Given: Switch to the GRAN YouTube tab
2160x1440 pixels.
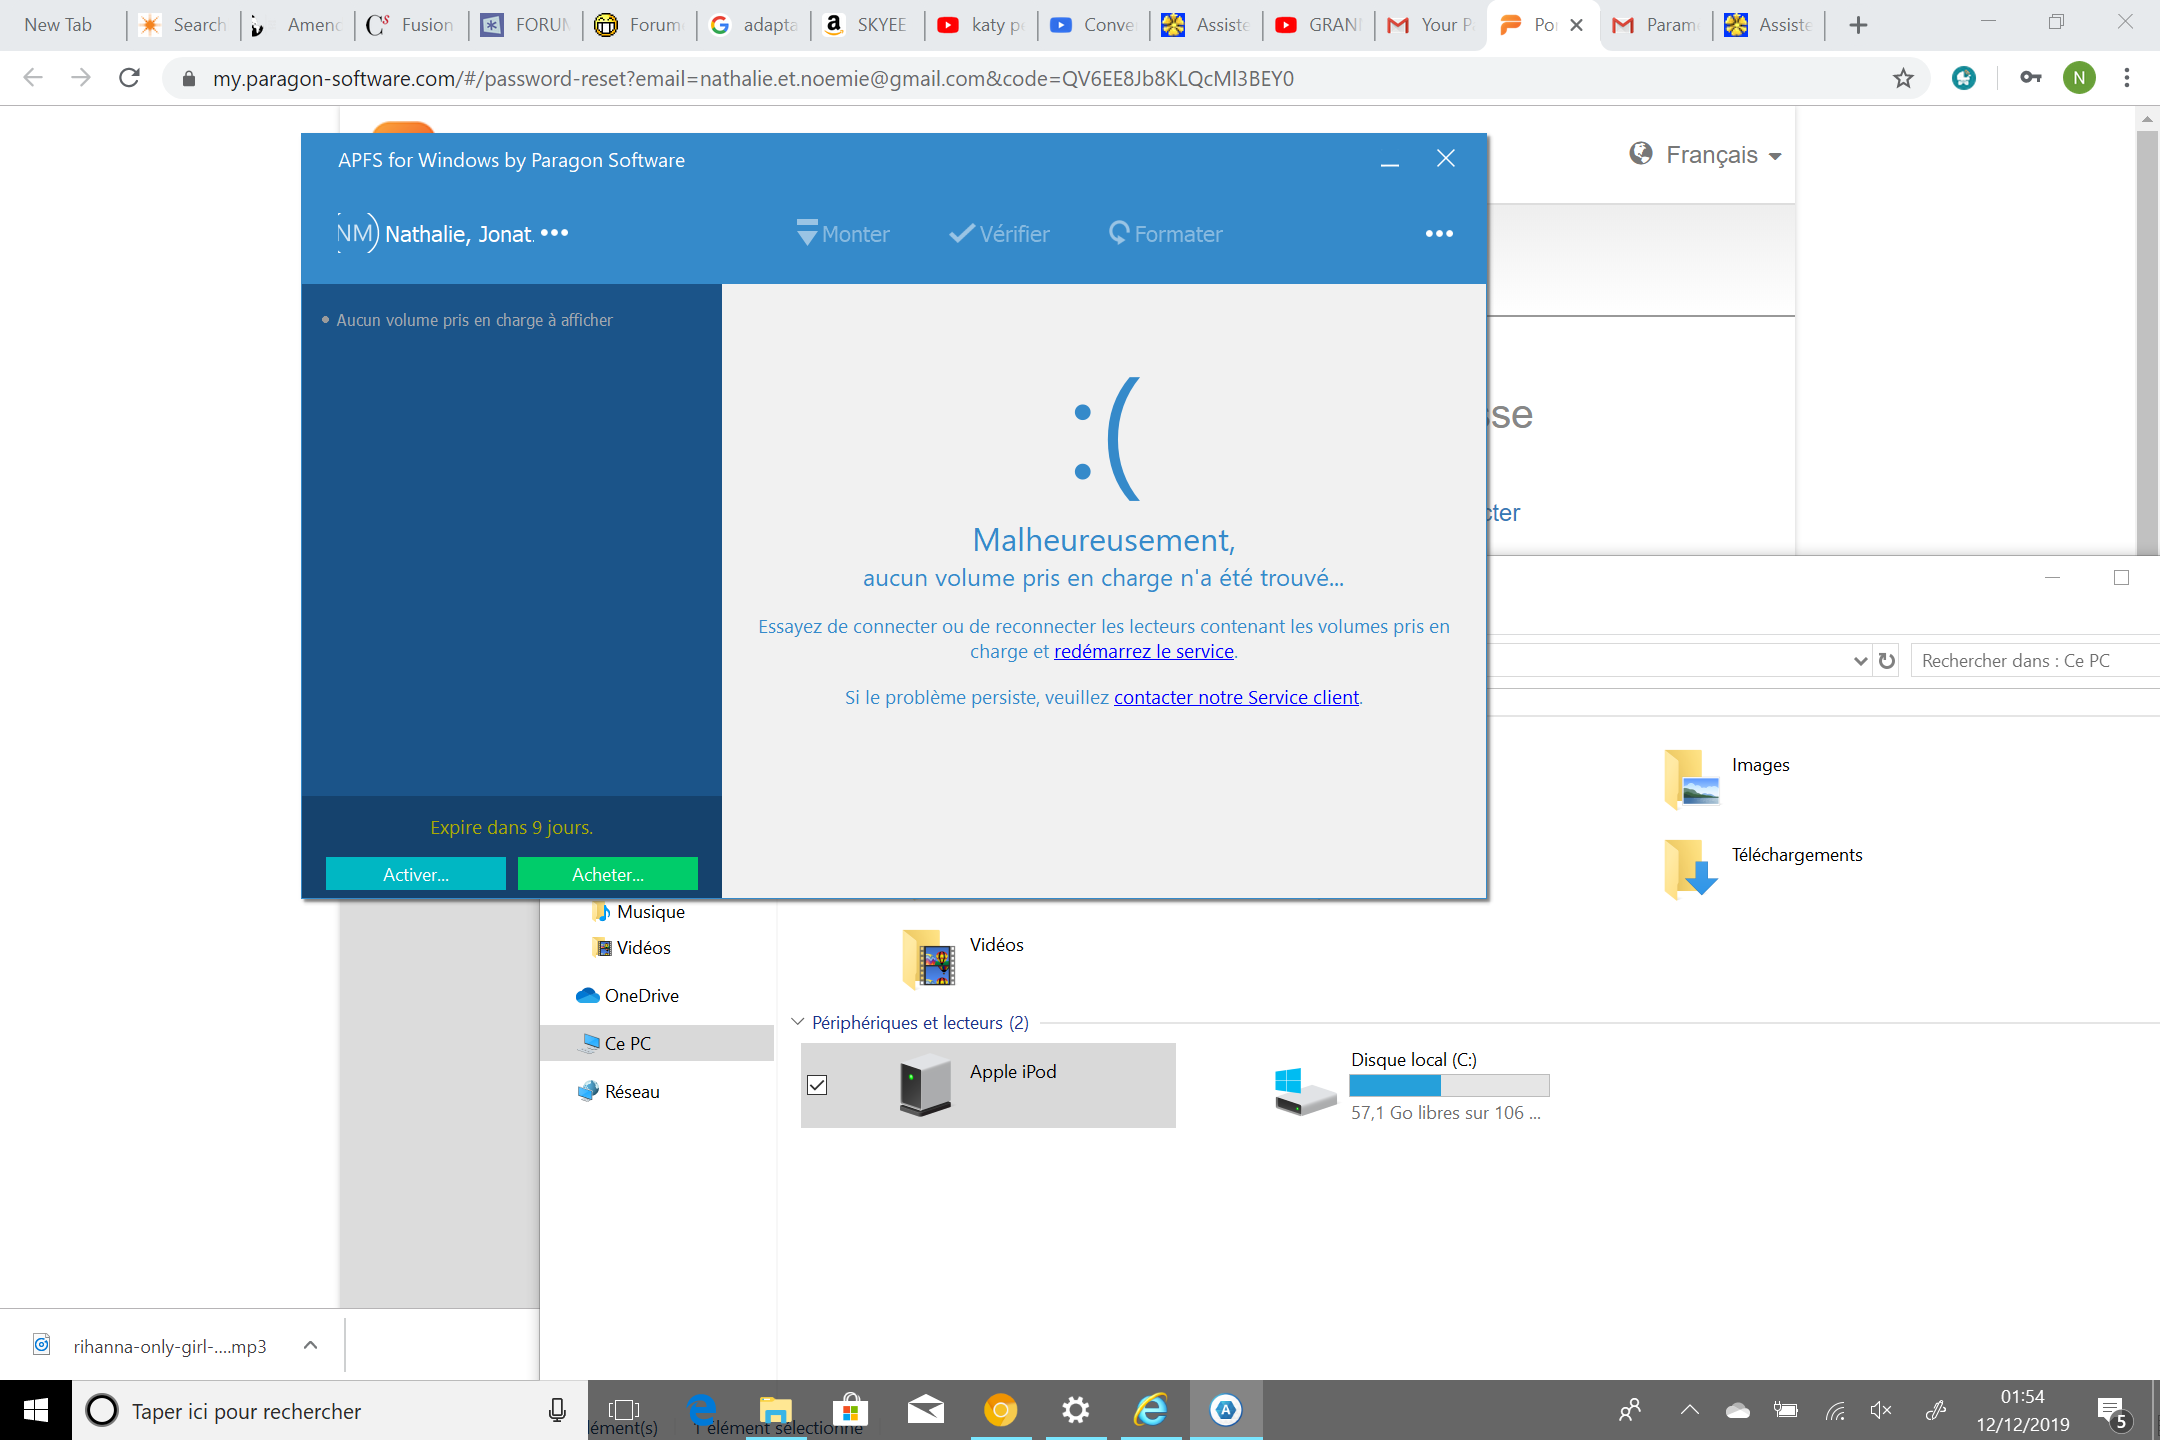Looking at the screenshot, I should pos(1319,25).
